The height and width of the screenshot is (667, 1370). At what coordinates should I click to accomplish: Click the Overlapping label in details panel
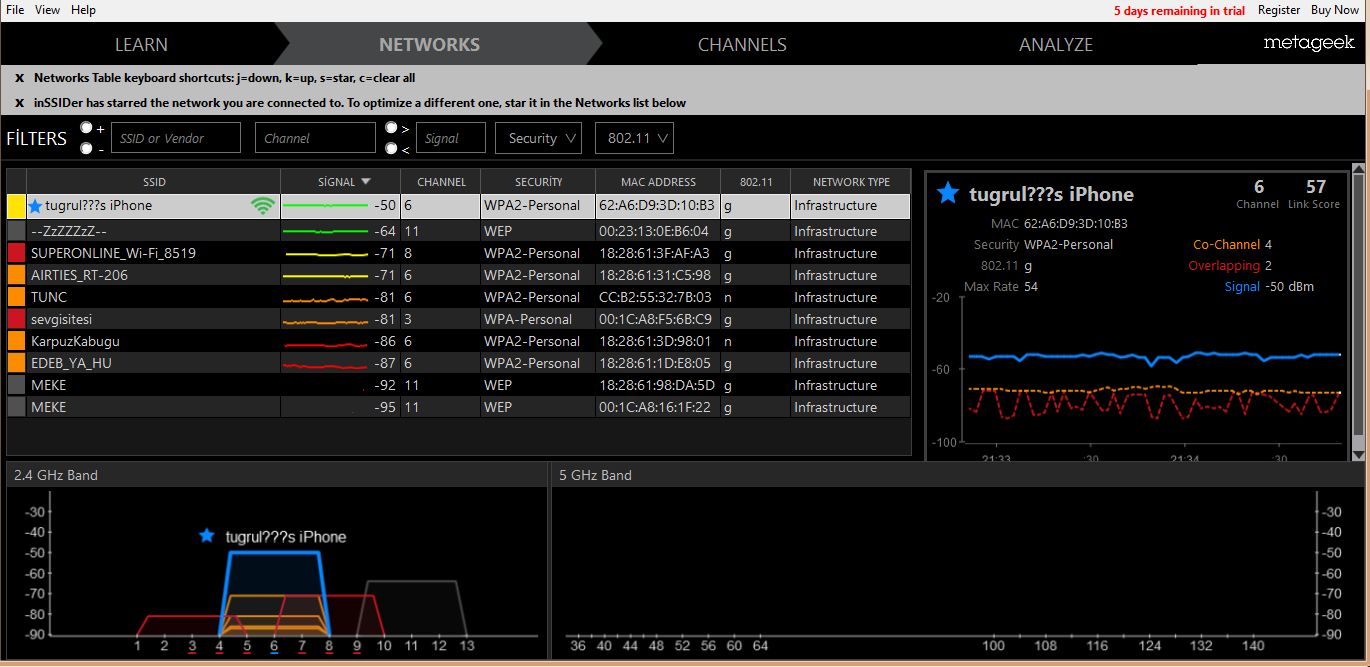1224,265
